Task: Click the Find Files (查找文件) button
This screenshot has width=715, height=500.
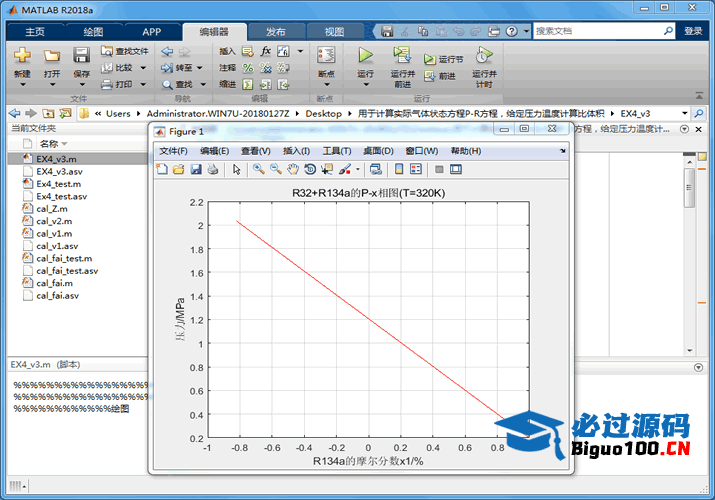Action: pyautogui.click(x=125, y=51)
